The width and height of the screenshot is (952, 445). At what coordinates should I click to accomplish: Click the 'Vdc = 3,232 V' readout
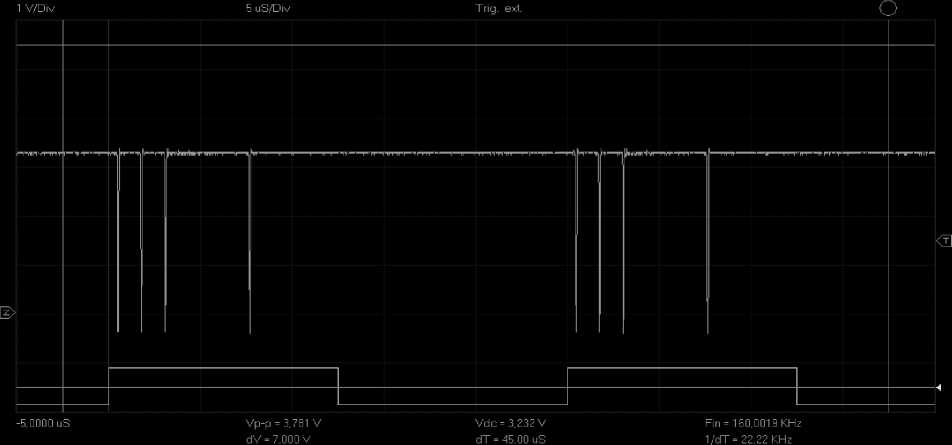point(511,423)
